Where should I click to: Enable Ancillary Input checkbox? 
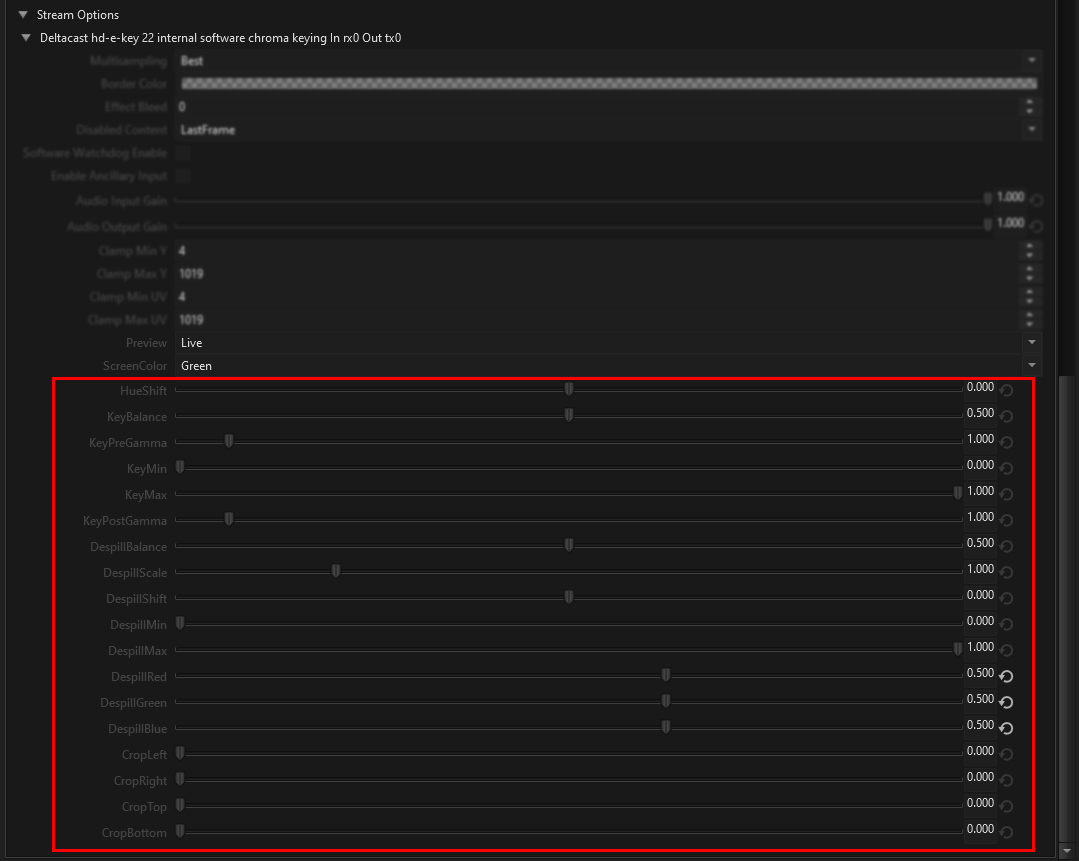coord(184,176)
